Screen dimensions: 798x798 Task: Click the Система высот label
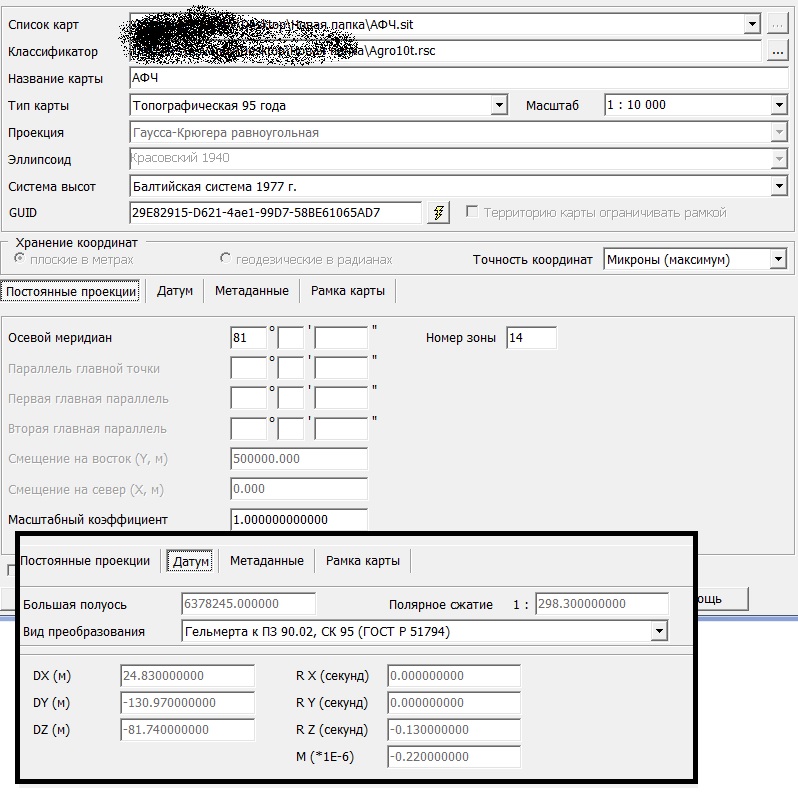click(x=51, y=187)
